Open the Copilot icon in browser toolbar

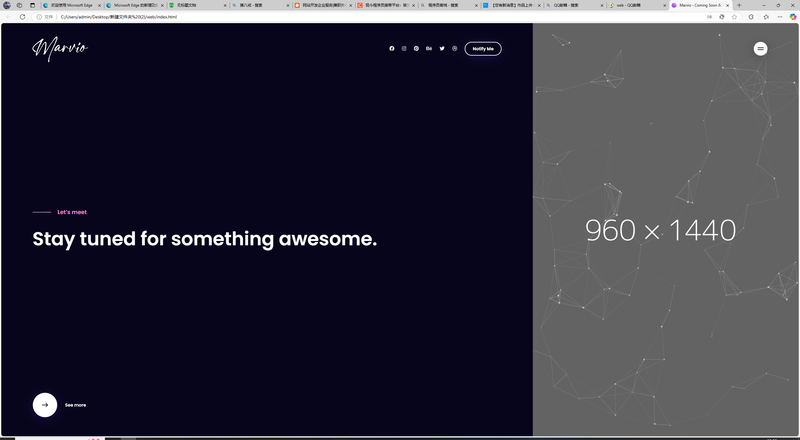pos(793,17)
